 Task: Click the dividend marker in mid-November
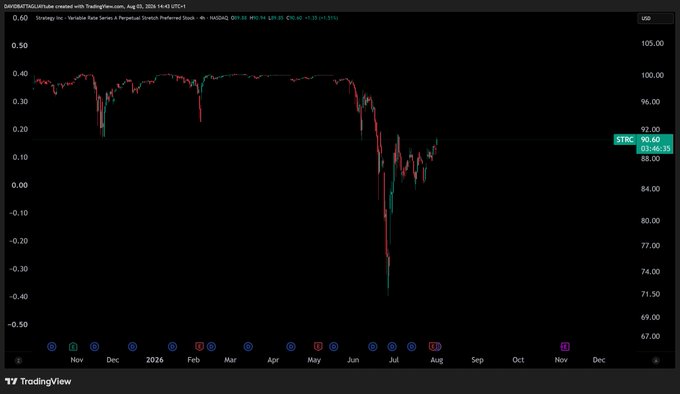pos(95,346)
